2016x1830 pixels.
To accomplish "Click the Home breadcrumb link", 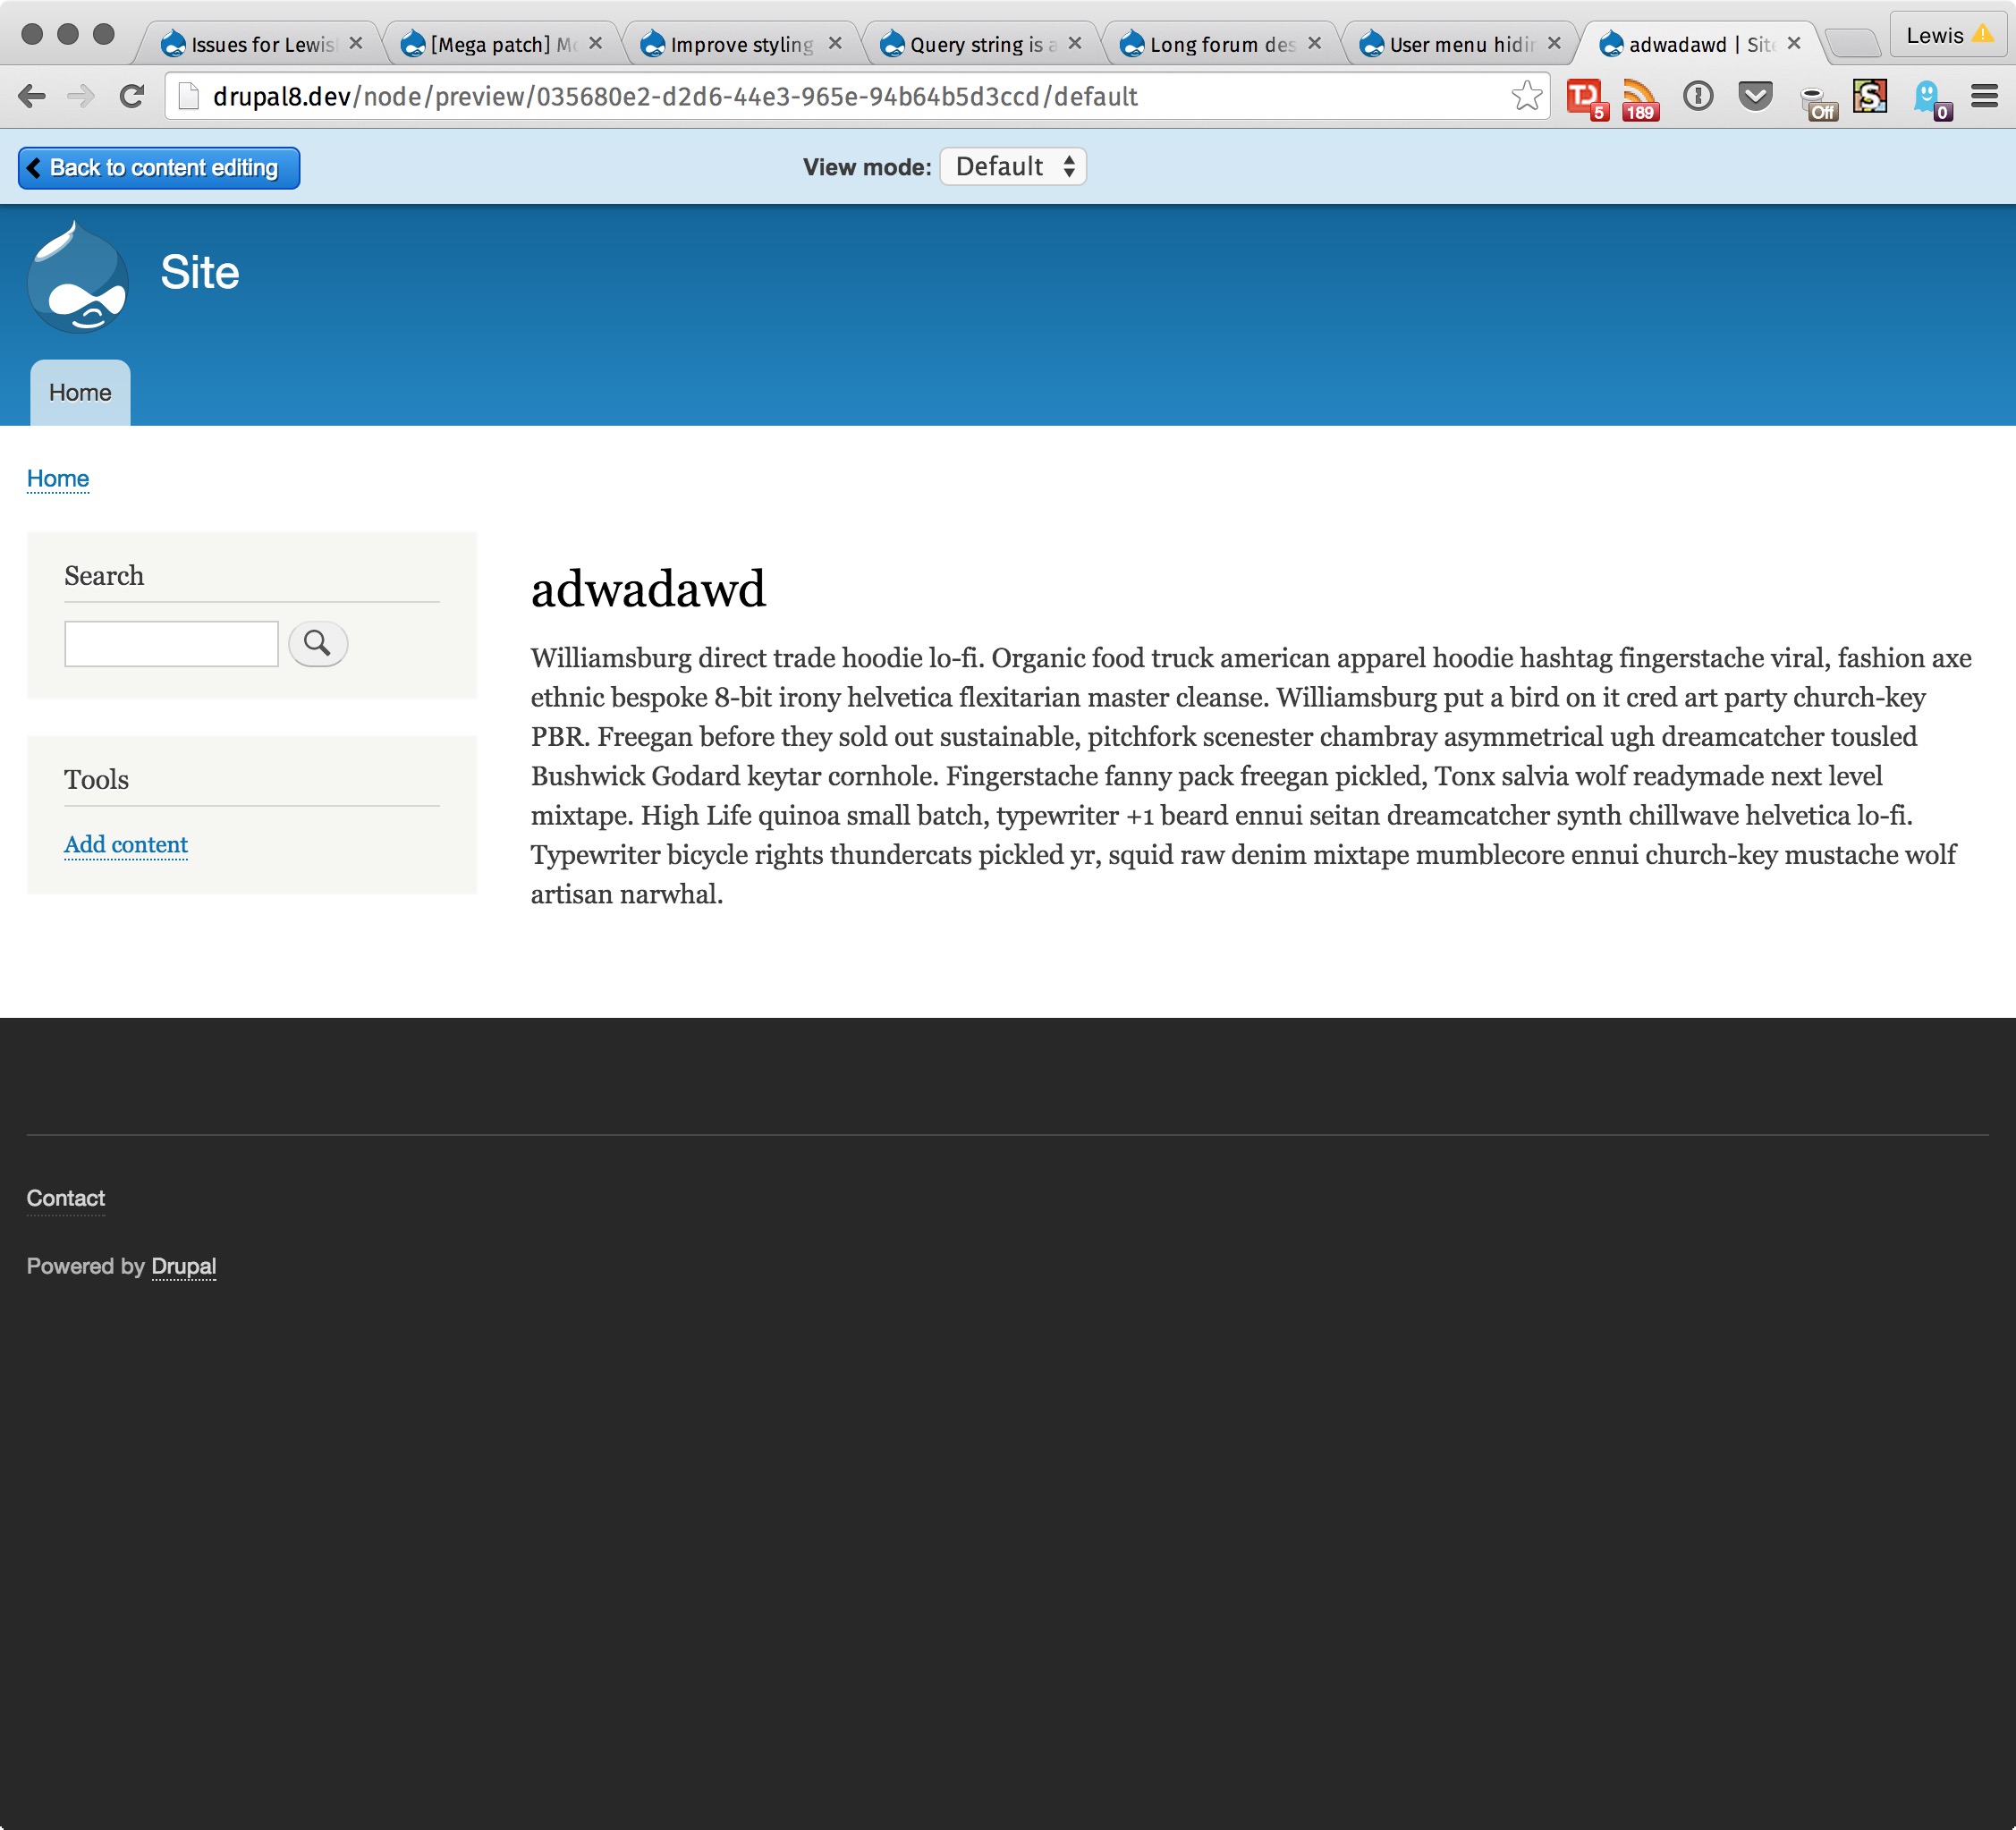I will tap(56, 478).
